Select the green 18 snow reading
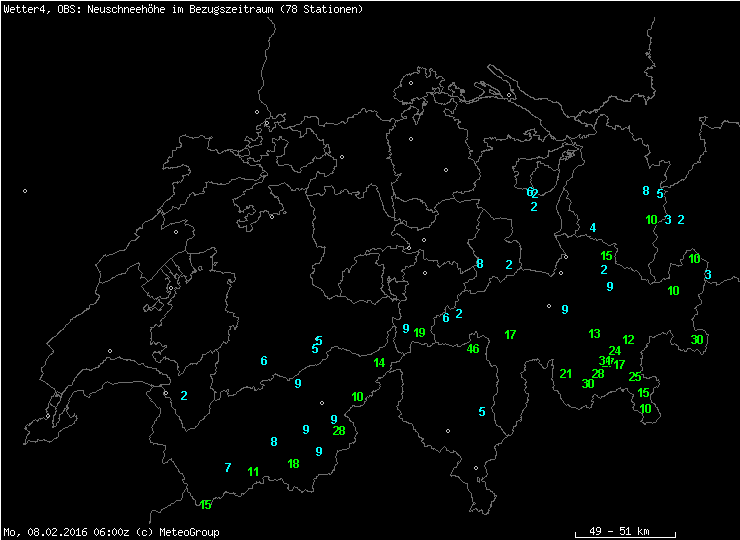The image size is (740, 540). pyautogui.click(x=293, y=464)
